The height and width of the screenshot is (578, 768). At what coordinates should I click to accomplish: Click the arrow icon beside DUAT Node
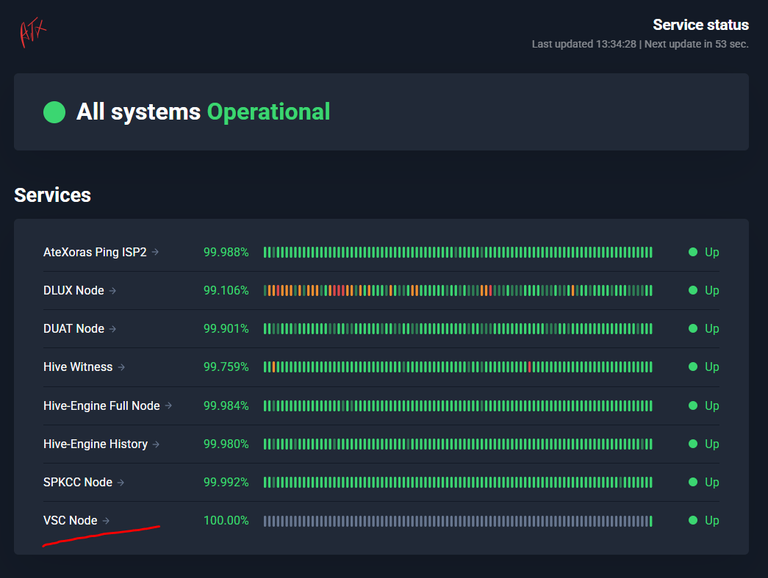[113, 329]
